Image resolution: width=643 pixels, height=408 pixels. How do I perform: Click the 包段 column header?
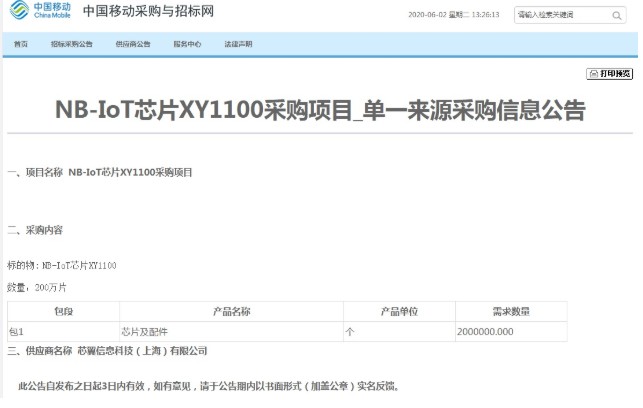pos(63,312)
